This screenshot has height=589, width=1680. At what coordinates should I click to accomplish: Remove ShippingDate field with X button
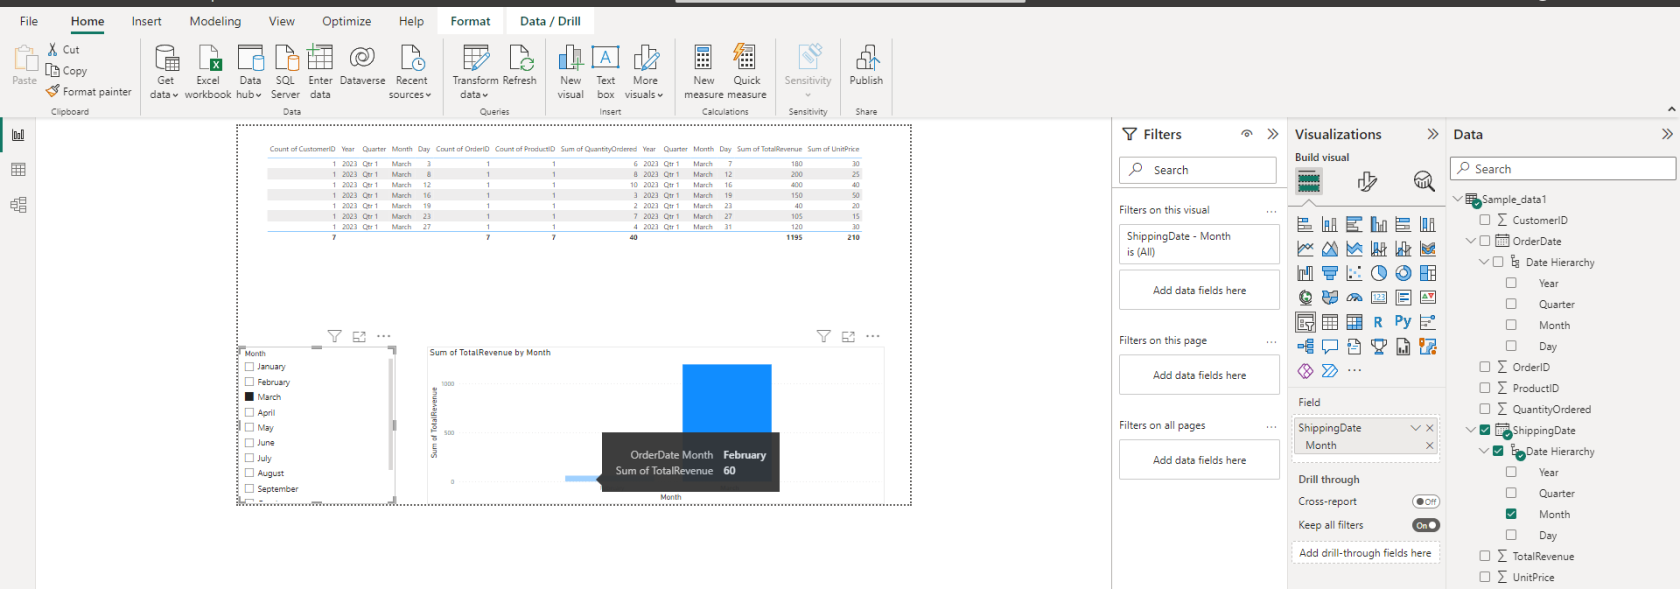coord(1430,428)
